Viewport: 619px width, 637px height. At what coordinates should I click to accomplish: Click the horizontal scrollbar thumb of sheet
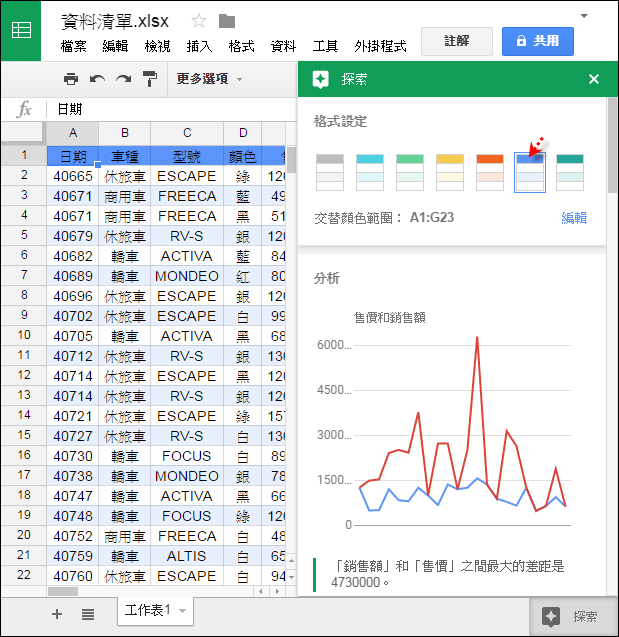click(63, 592)
